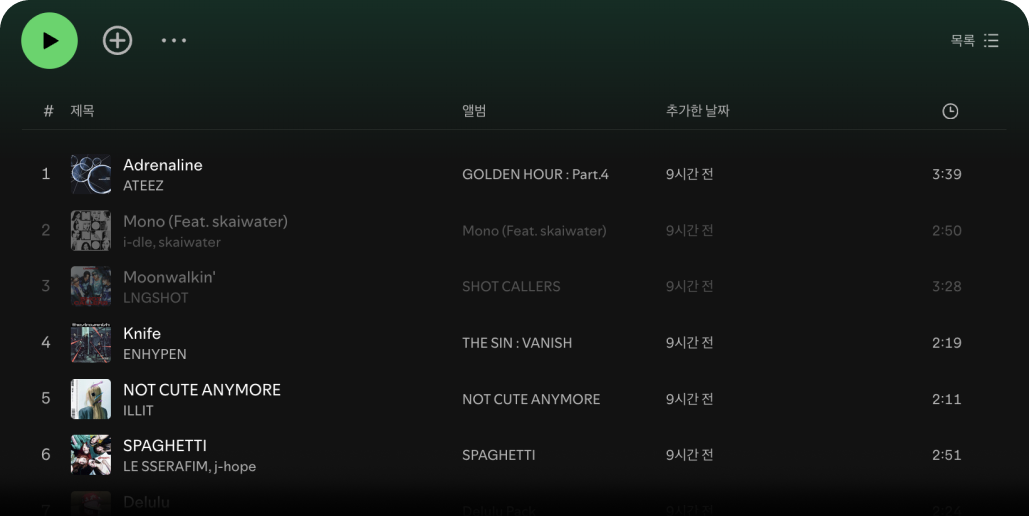Click the Knife album cover thumbnail
Screen dimensions: 1029x516
coord(91,343)
